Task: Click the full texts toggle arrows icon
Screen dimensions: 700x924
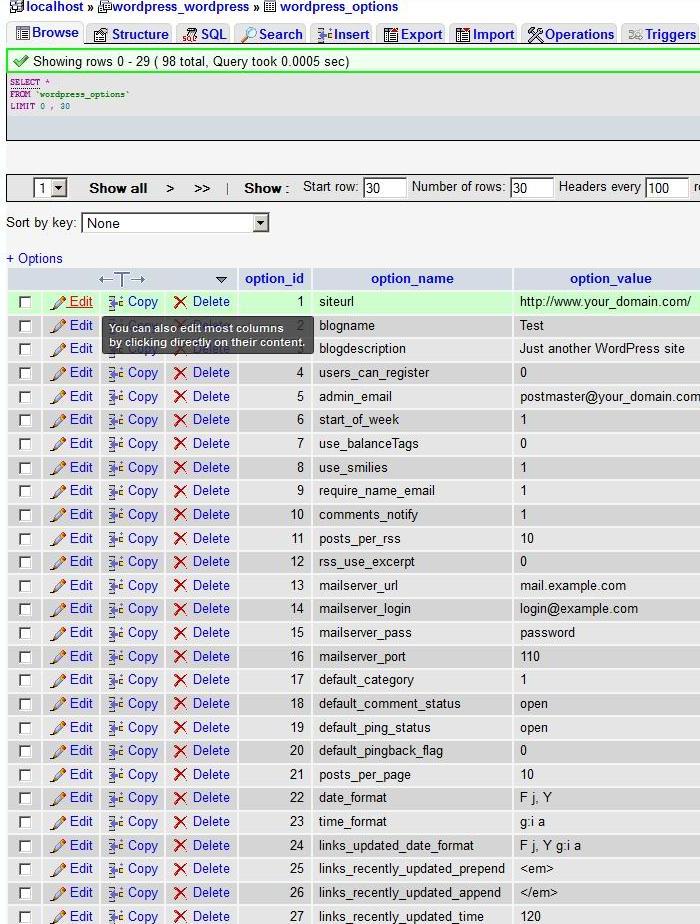Action: click(x=122, y=279)
